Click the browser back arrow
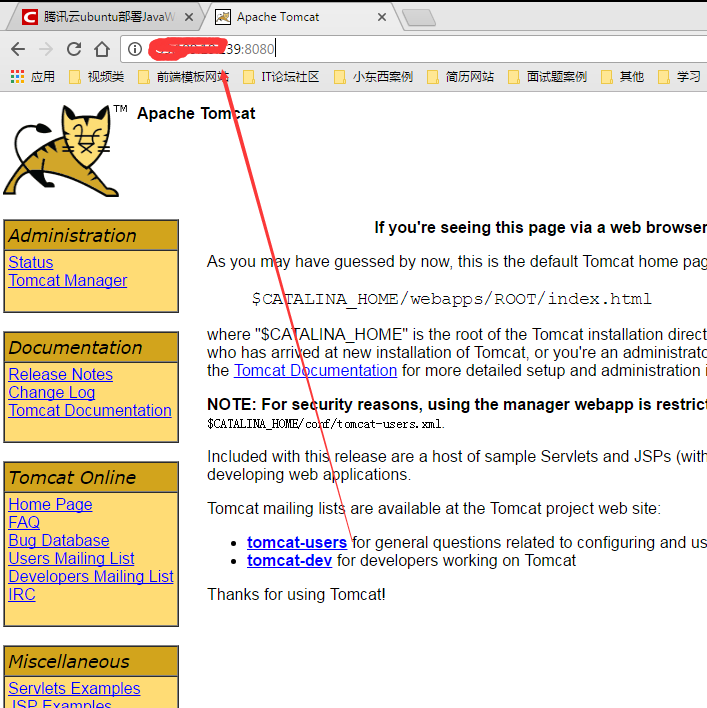Screen dimensions: 707x708 [18, 49]
